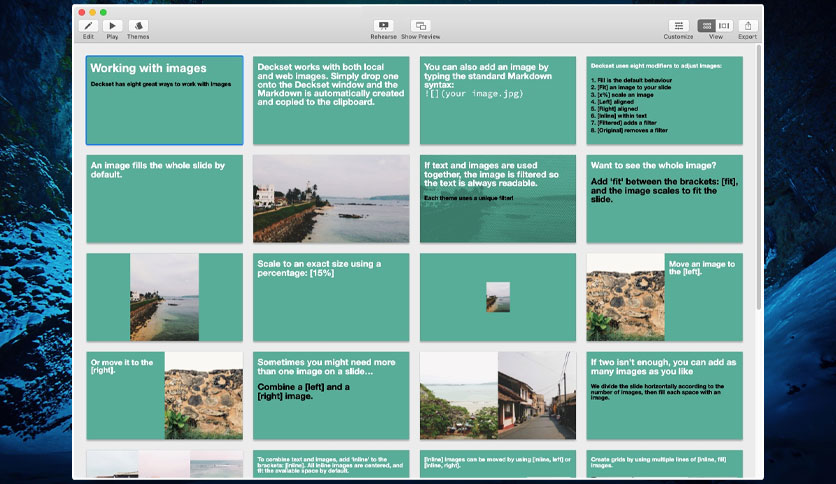Select the full coastal photo slide
Viewport: 836px width, 484px height.
tap(331, 199)
